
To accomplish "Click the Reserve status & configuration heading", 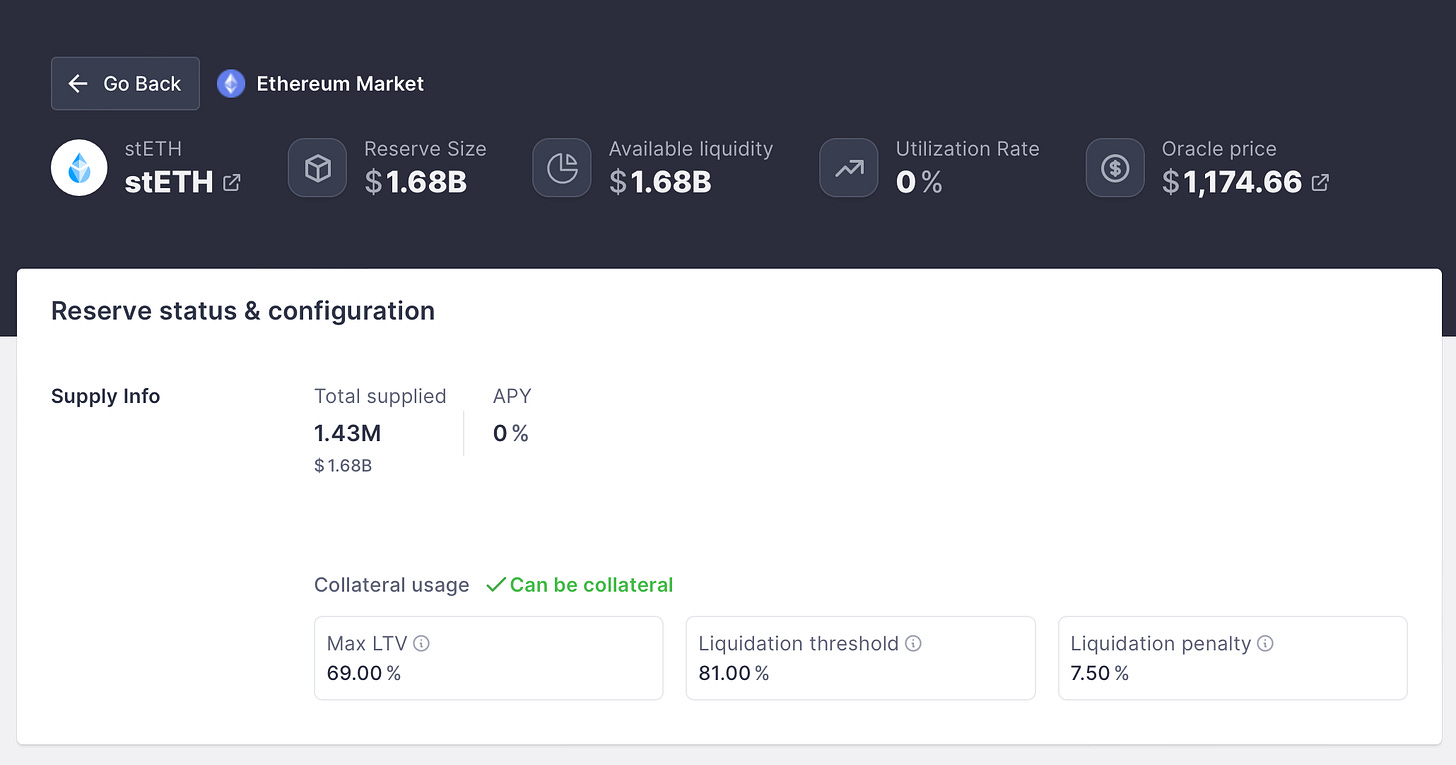I will (243, 311).
